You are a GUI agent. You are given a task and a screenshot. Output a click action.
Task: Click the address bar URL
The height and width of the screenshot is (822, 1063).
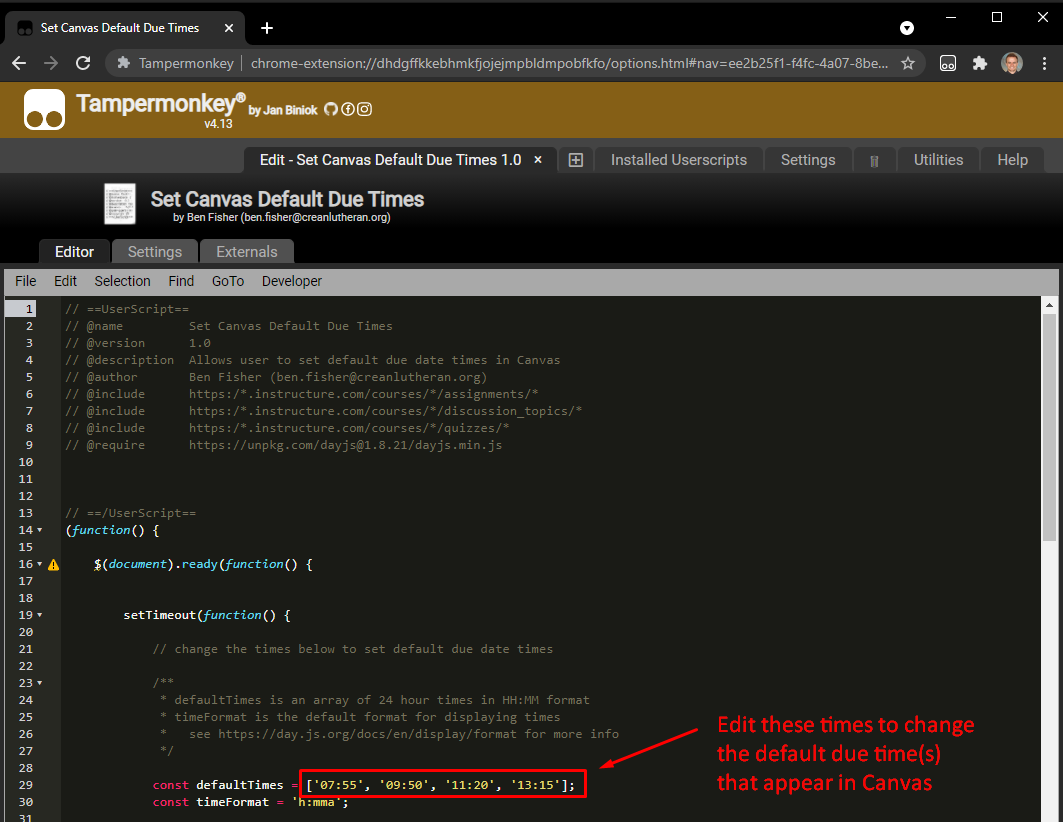[x=569, y=63]
